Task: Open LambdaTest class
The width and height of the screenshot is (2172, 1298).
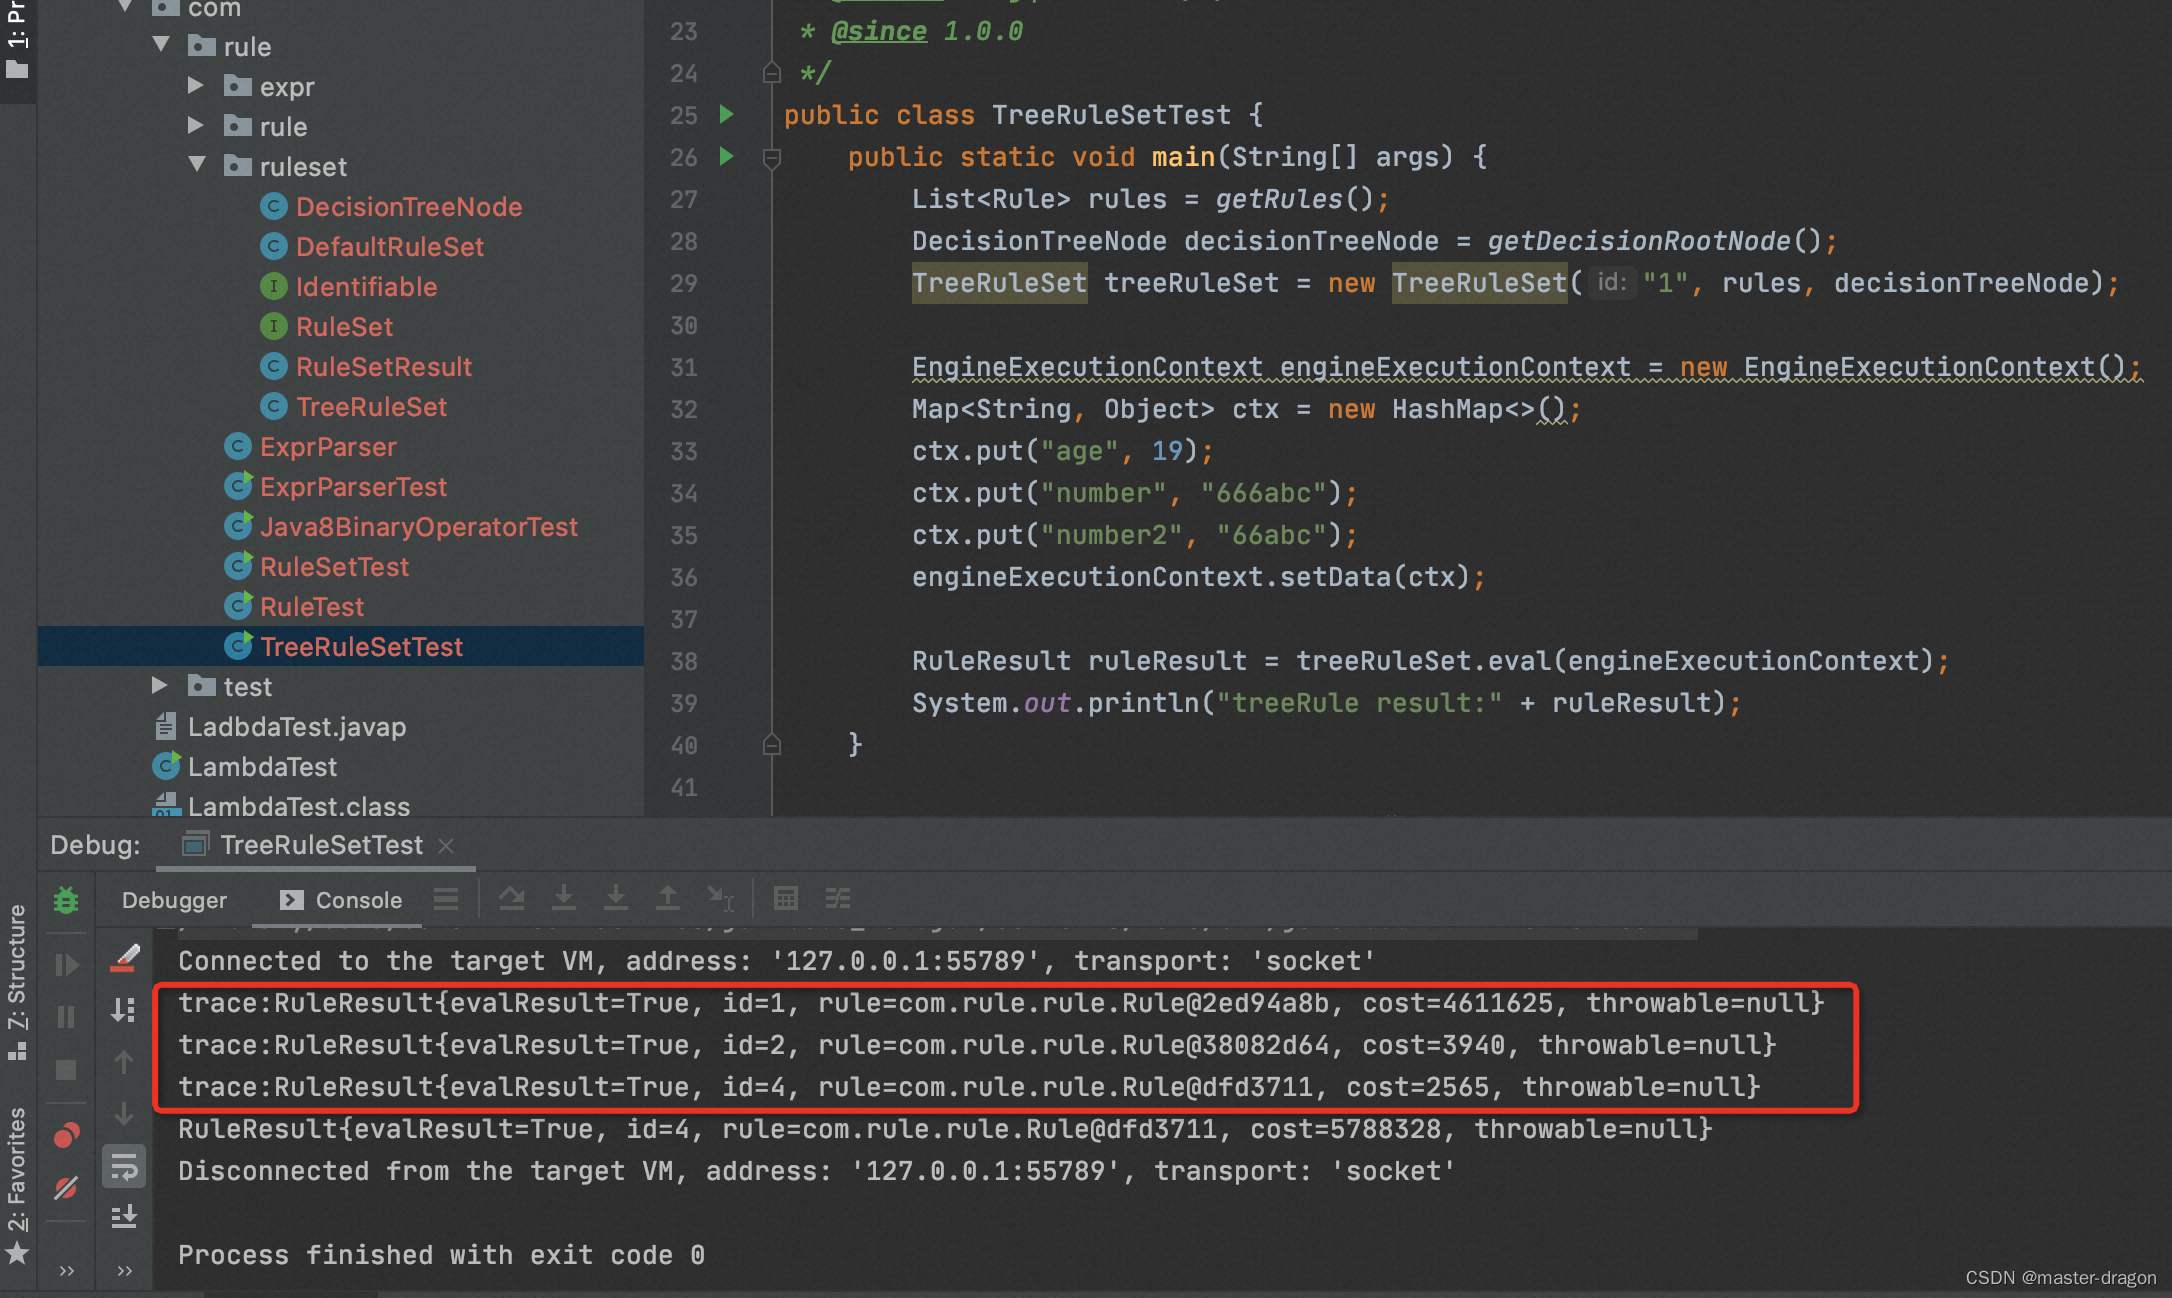Action: click(x=262, y=767)
